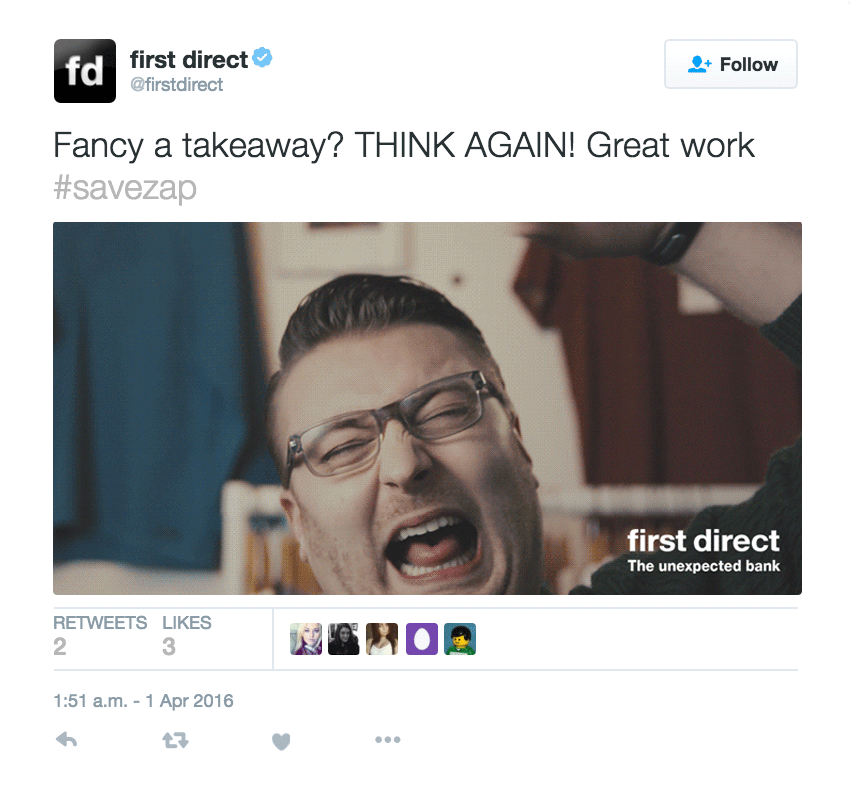Like the tweet with heart icon
Image resolution: width=850 pixels, height=794 pixels.
point(281,740)
